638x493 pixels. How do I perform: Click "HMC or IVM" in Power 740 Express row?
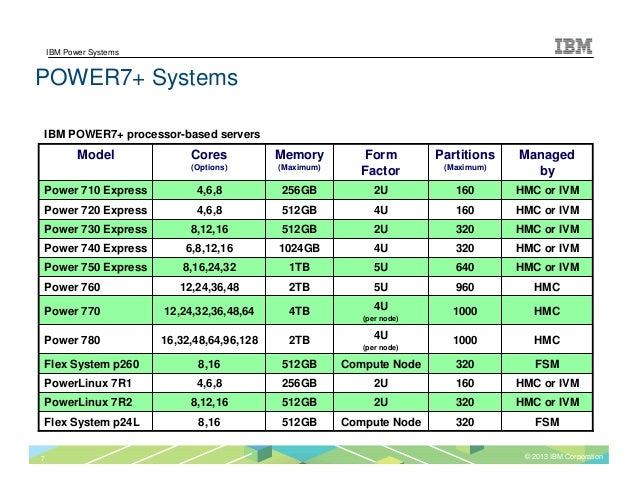547,248
